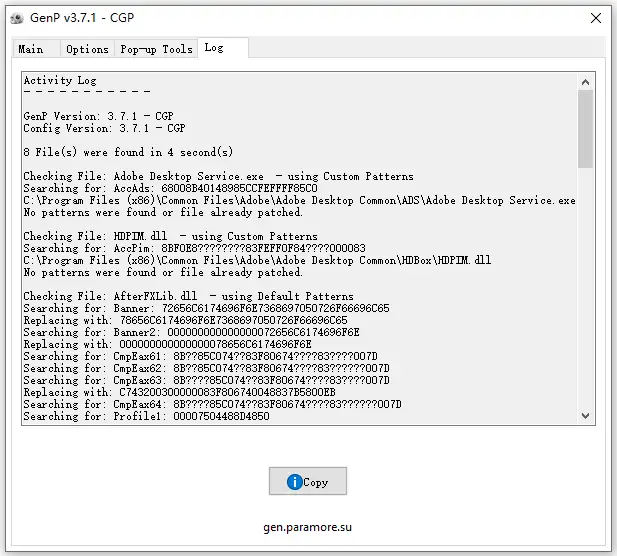Click 'Checking File: HDPIM.dll' line

[x=170, y=236]
